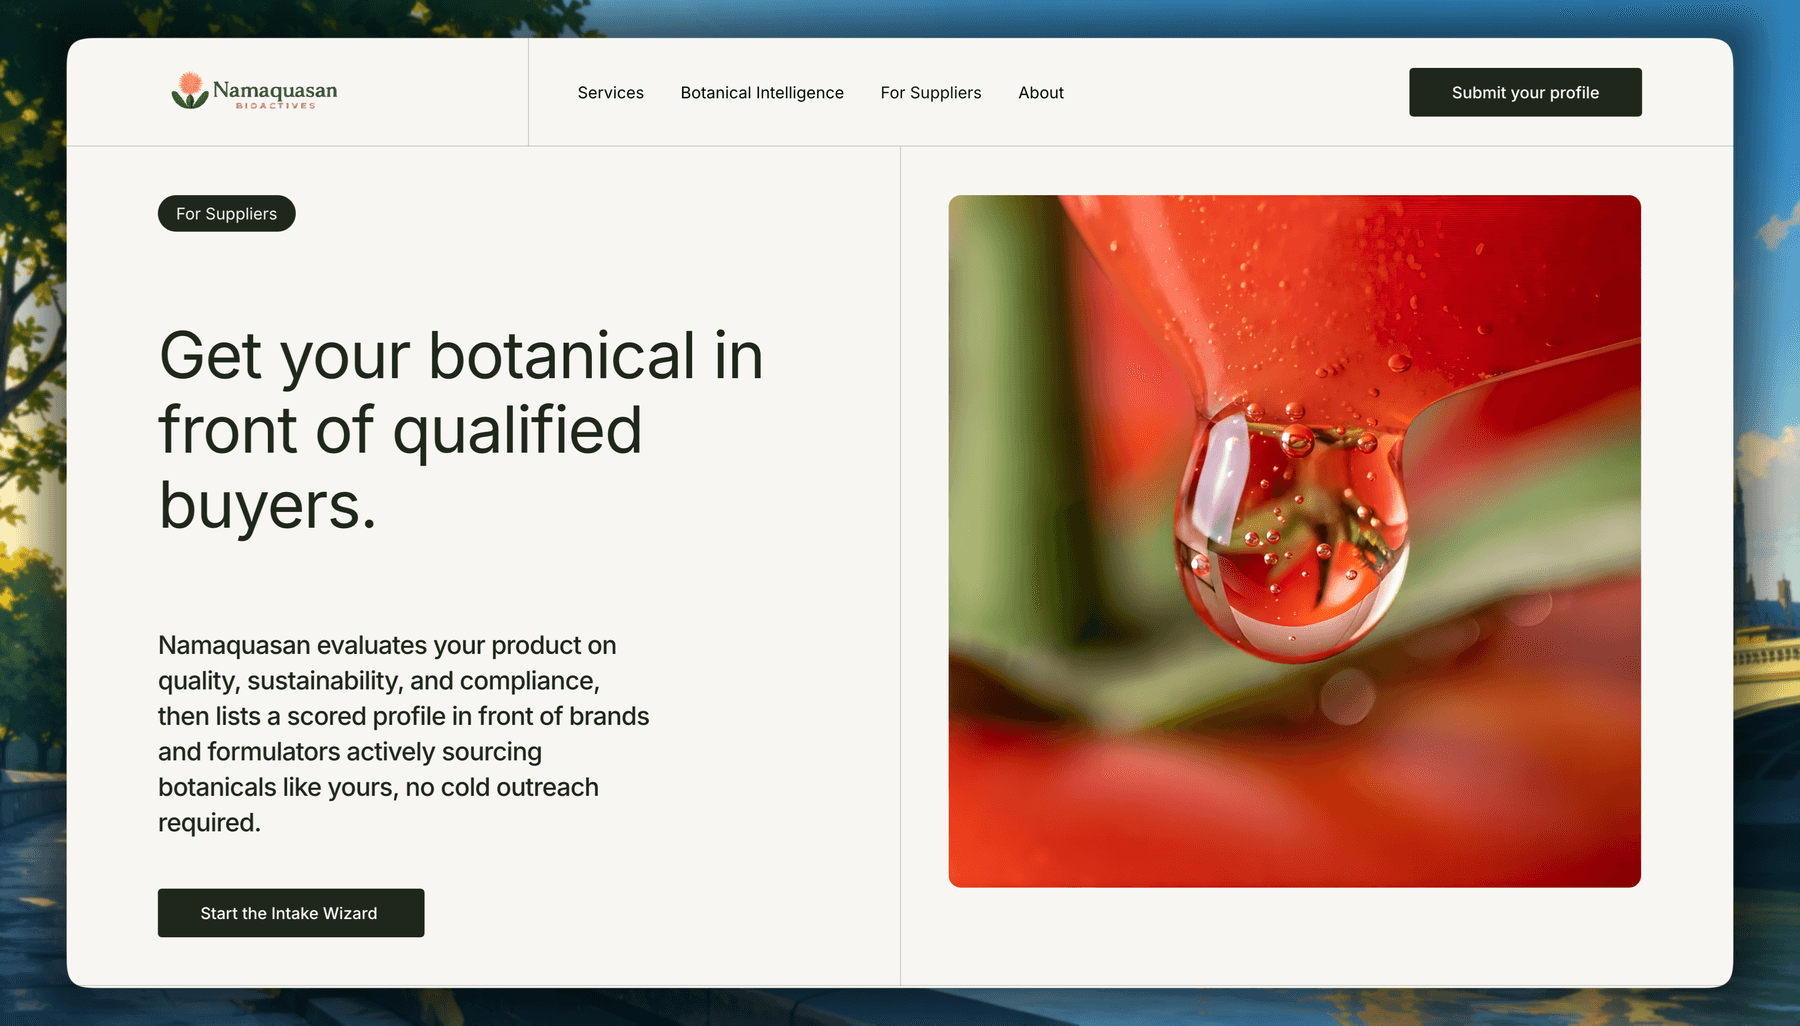
Task: Click the water droplet in the hero photo
Action: pos(1293,530)
